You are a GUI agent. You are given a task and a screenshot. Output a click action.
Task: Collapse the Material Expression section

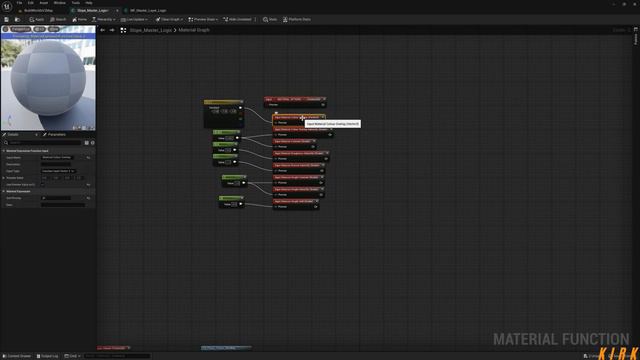click(x=4, y=191)
